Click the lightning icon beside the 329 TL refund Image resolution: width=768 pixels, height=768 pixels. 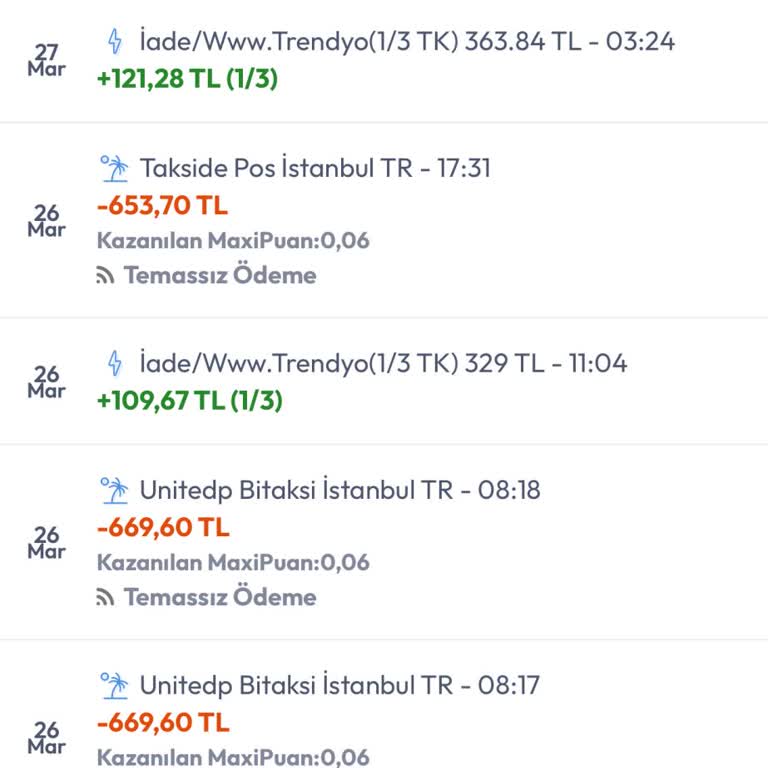(115, 362)
